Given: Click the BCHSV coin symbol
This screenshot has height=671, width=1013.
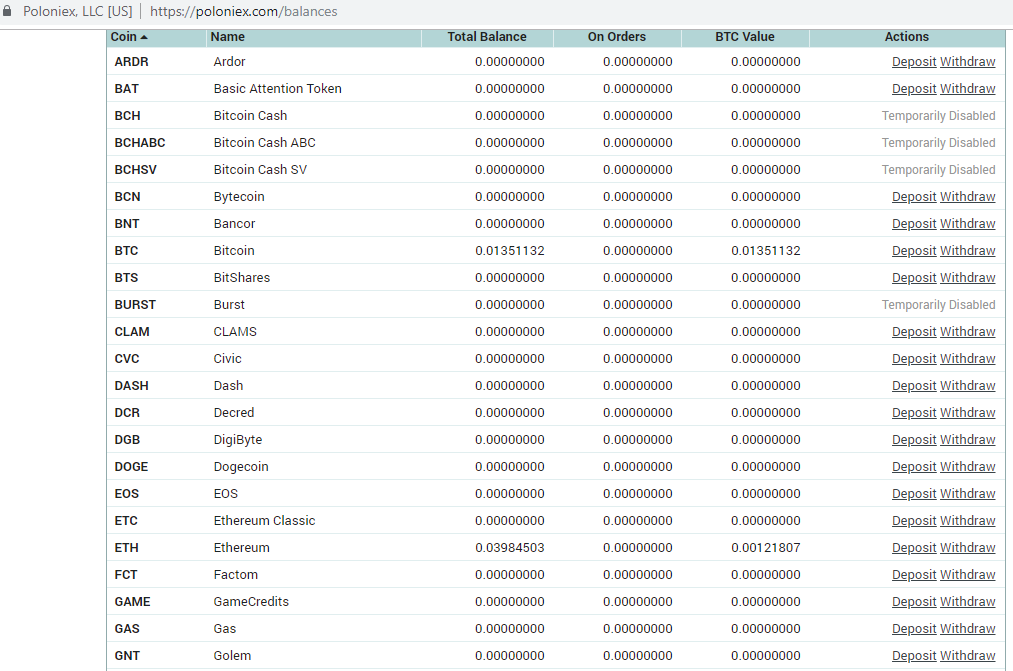Looking at the screenshot, I should point(136,170).
